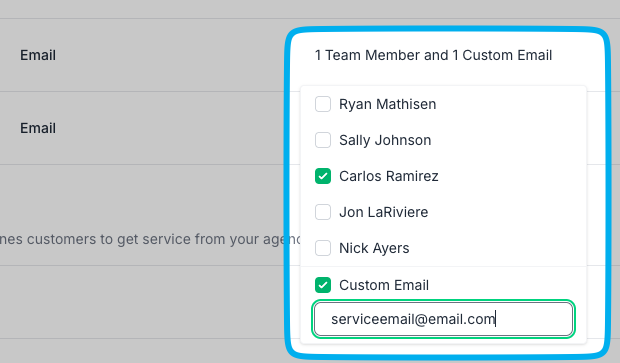Uncheck the green Carlos Ramirez checkbox
620x363 pixels.
[x=323, y=176]
